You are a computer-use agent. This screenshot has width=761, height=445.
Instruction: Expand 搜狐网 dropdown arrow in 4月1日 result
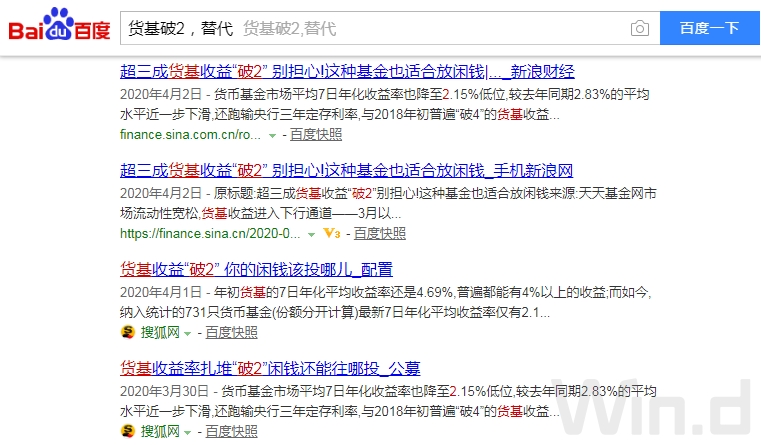pos(187,333)
